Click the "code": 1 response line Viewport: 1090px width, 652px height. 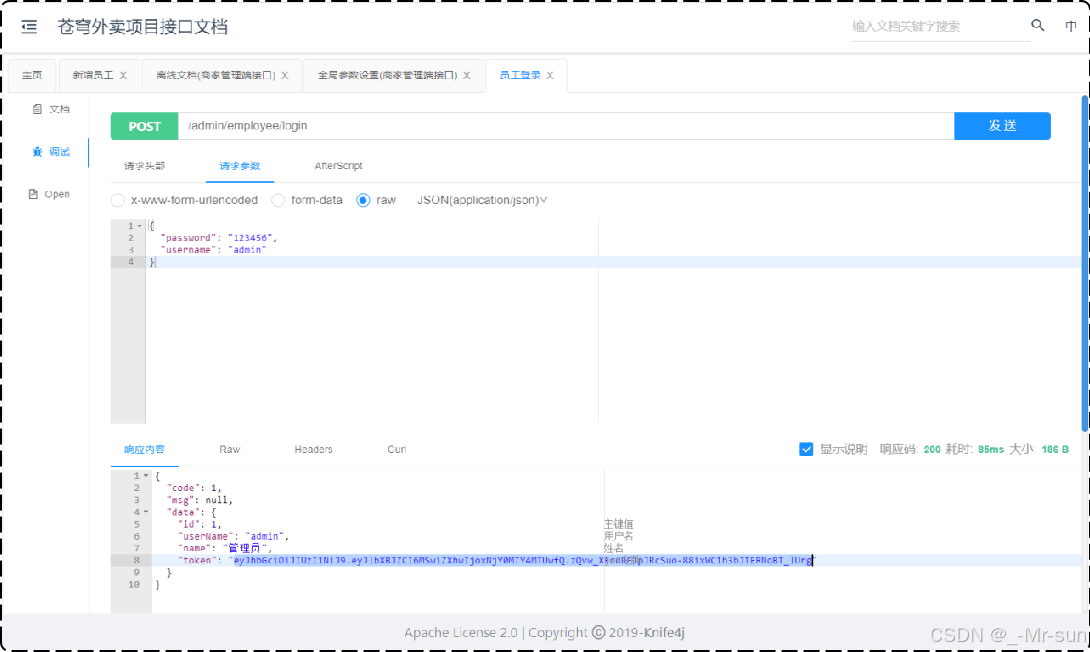click(194, 488)
